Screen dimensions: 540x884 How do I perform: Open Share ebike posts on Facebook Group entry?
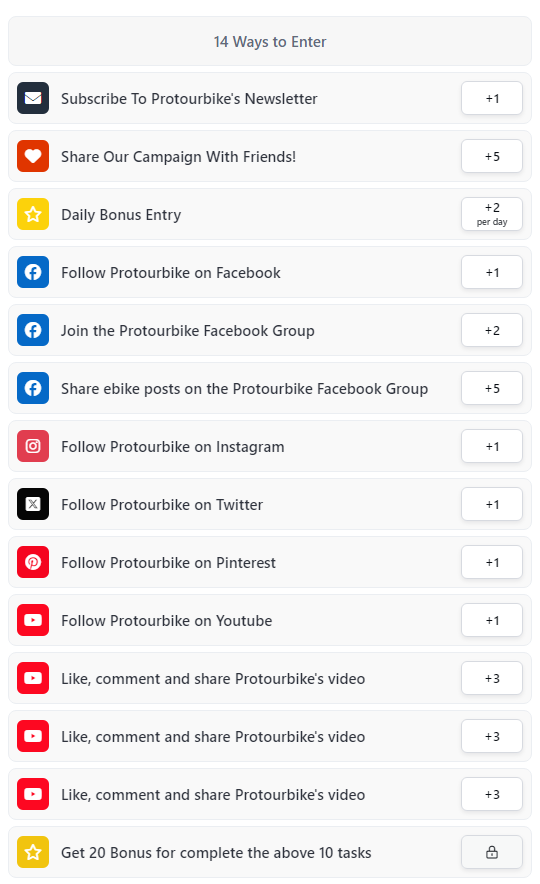(x=270, y=388)
